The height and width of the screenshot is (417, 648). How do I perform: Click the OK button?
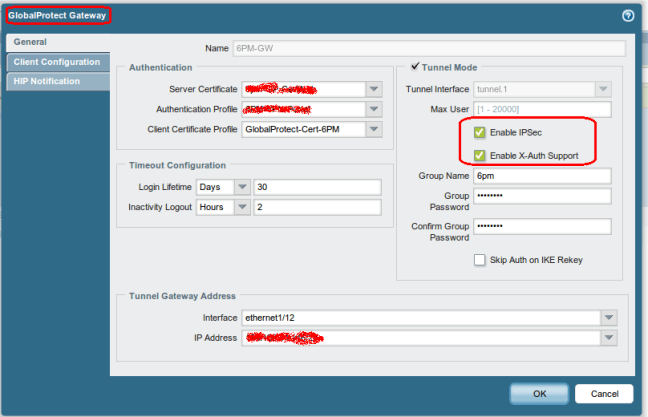click(538, 393)
